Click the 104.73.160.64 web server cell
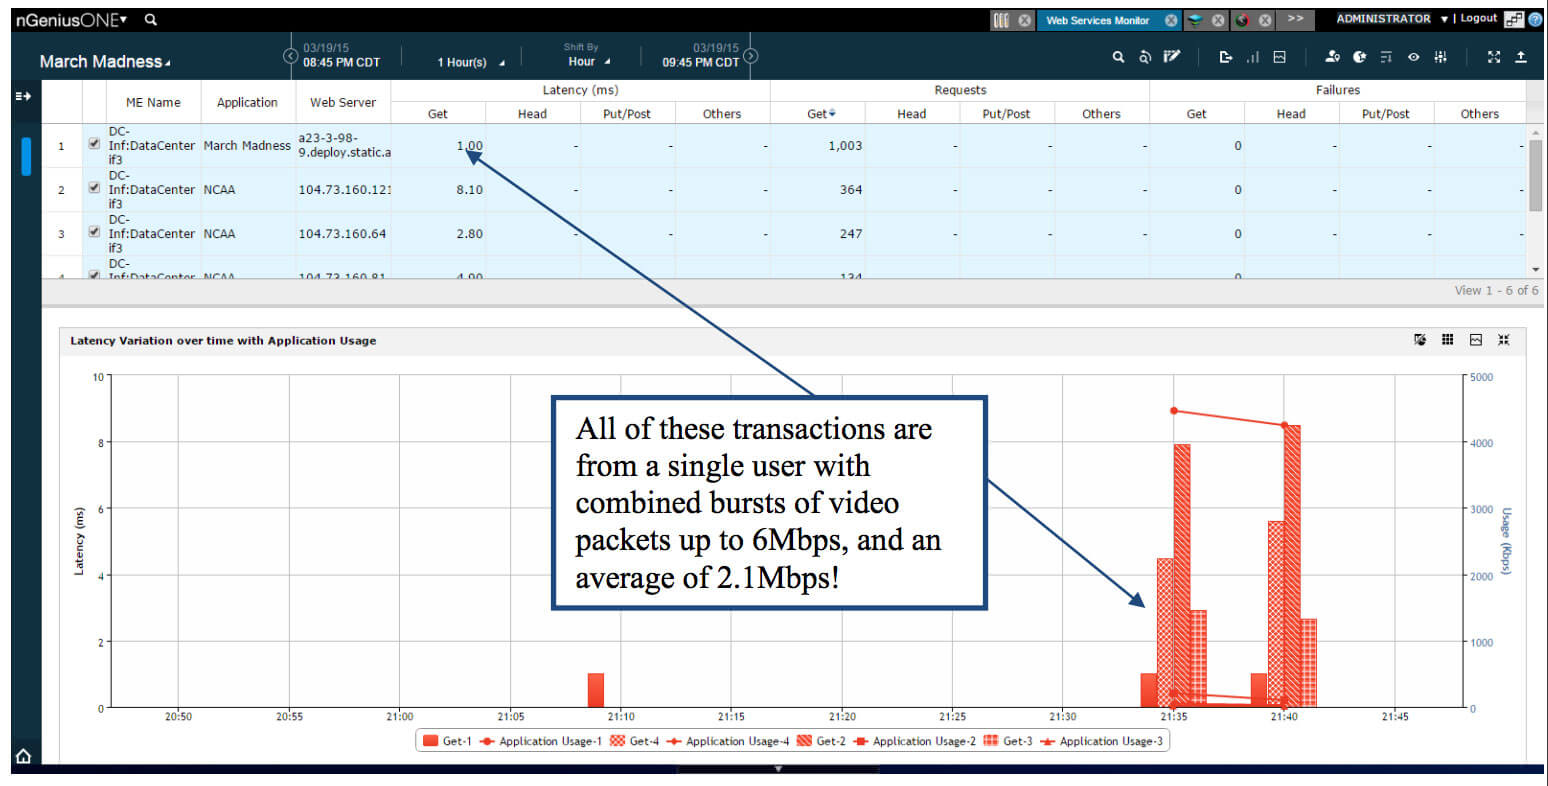The image size is (1548, 786). [342, 233]
